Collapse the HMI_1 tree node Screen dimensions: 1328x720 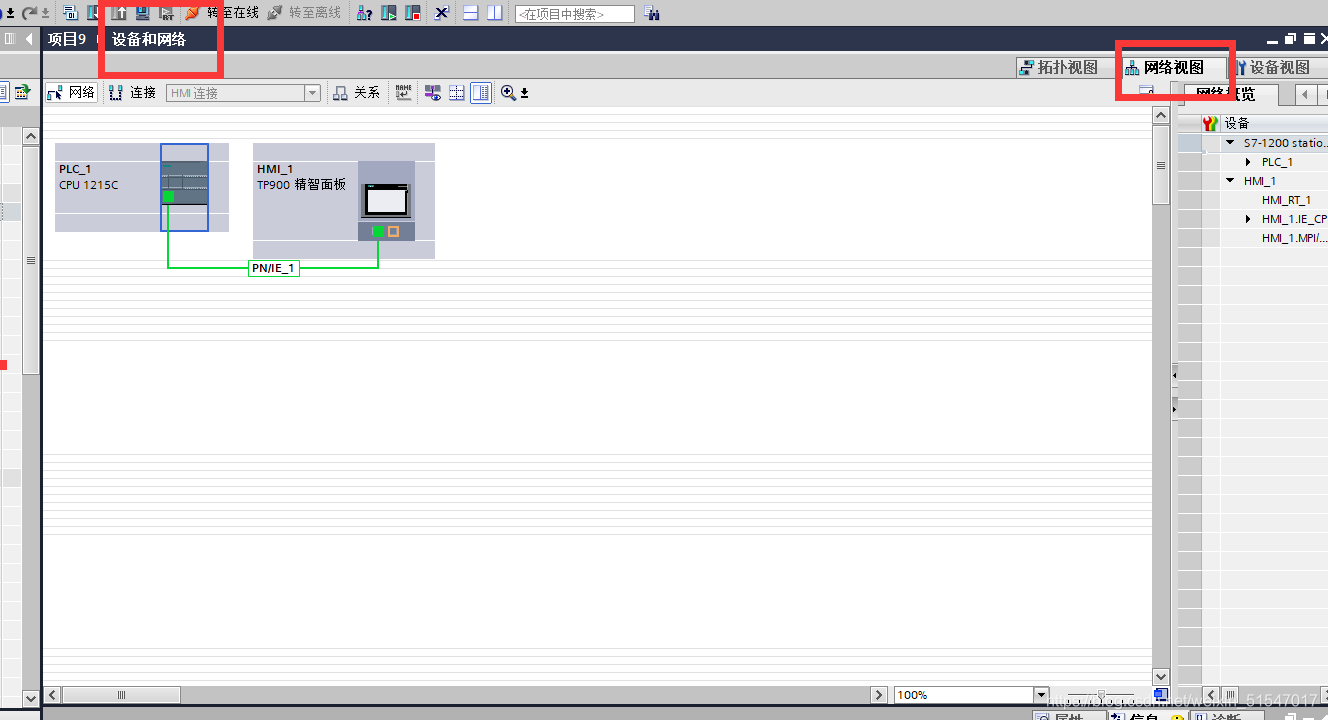(x=1230, y=181)
